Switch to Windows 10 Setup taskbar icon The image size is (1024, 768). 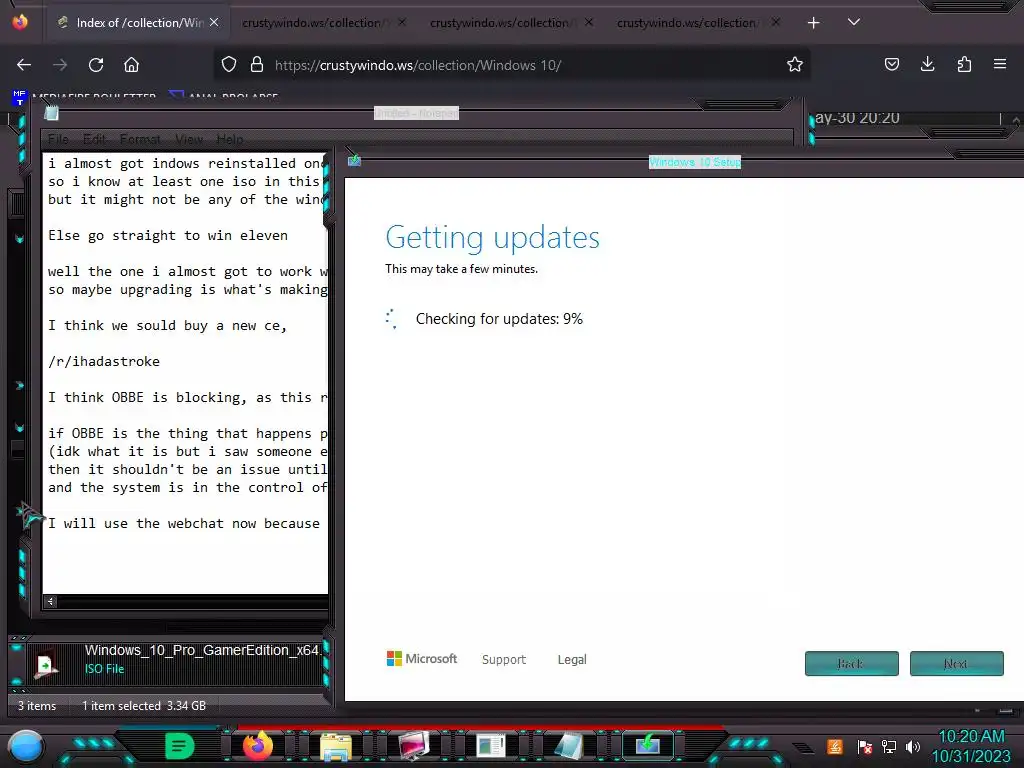(647, 745)
